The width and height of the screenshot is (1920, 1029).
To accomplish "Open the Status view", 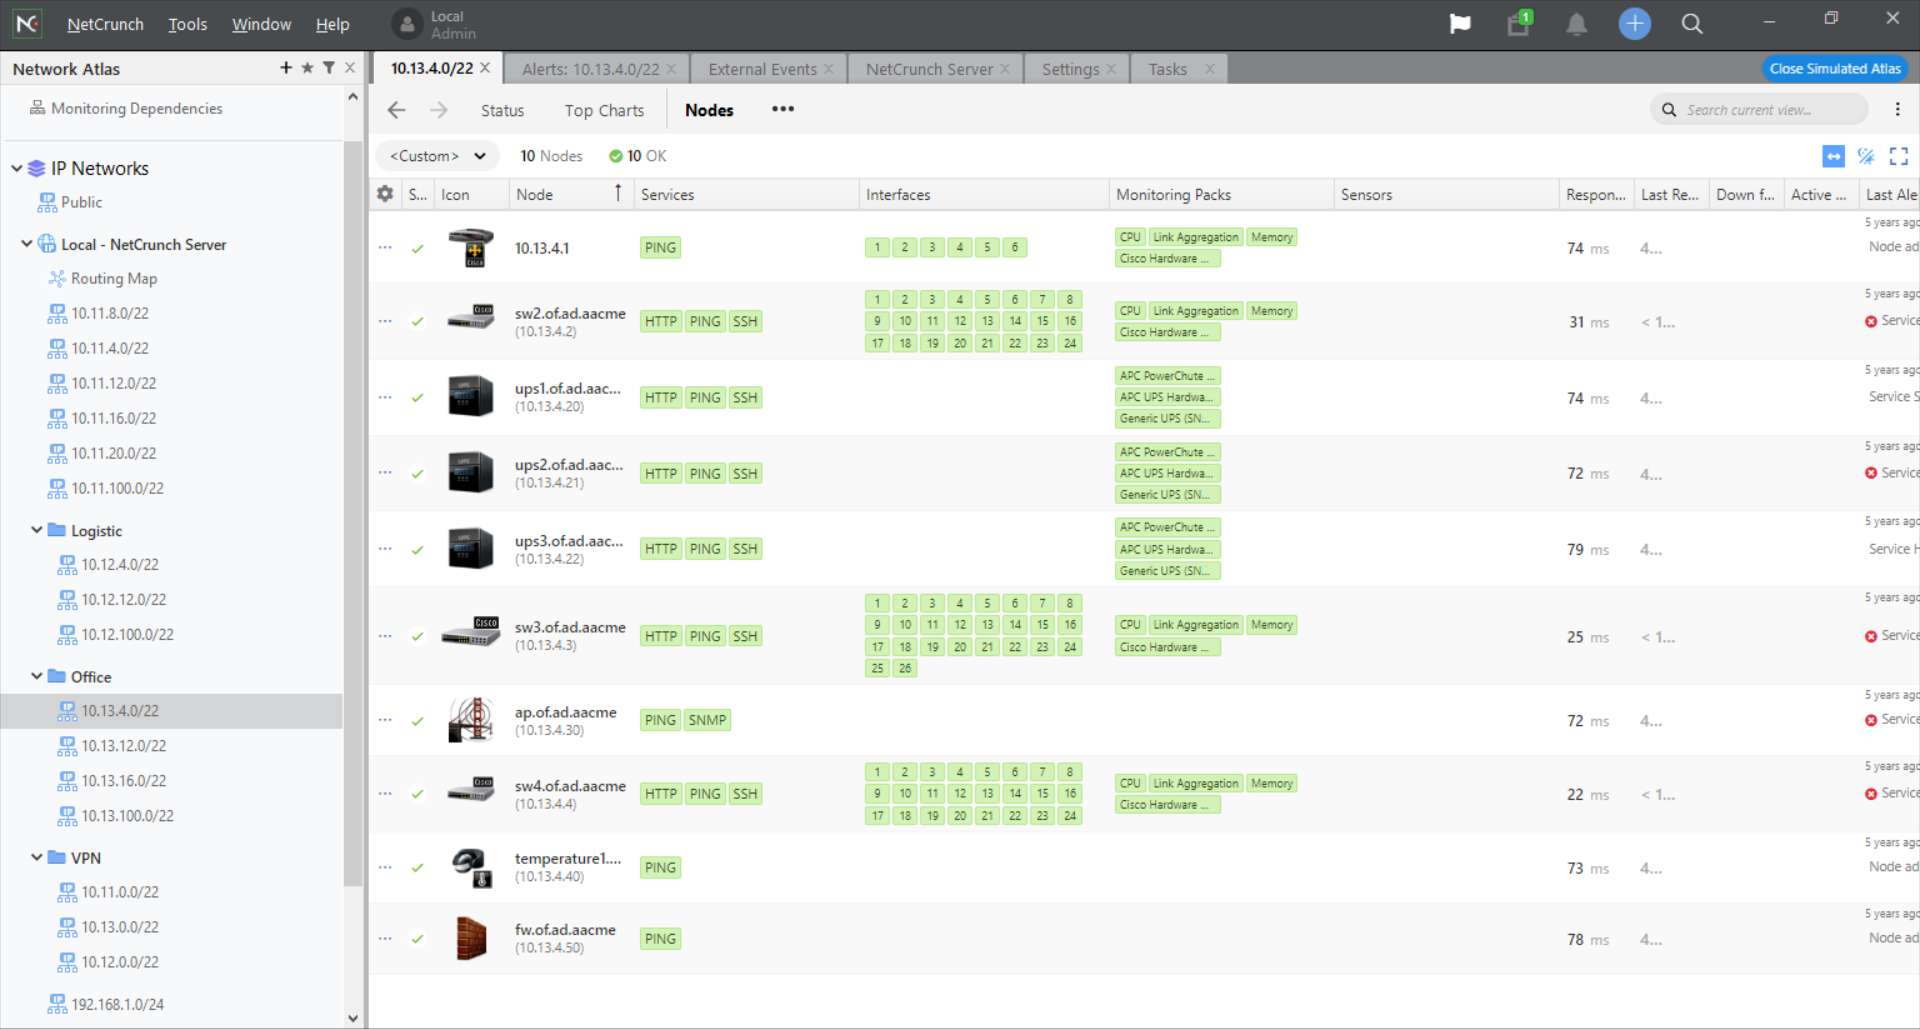I will point(502,110).
